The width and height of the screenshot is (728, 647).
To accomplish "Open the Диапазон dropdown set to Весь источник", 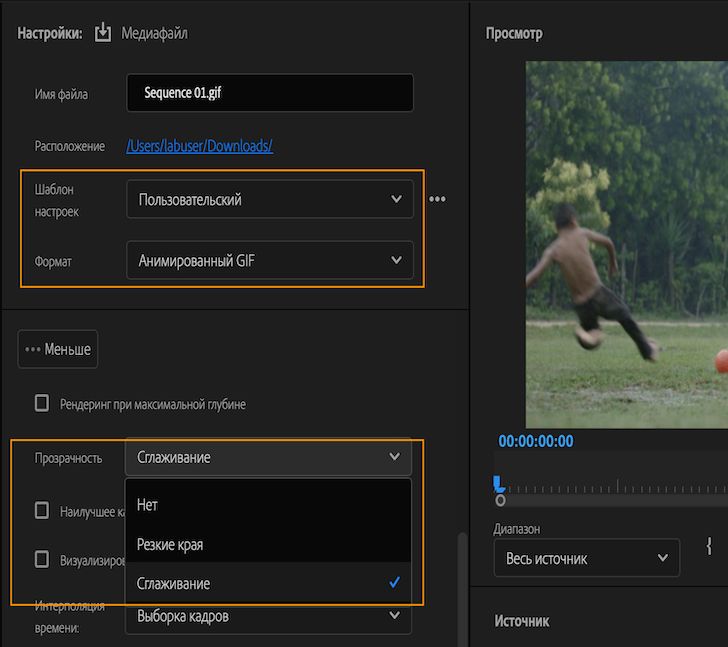I will [x=586, y=558].
